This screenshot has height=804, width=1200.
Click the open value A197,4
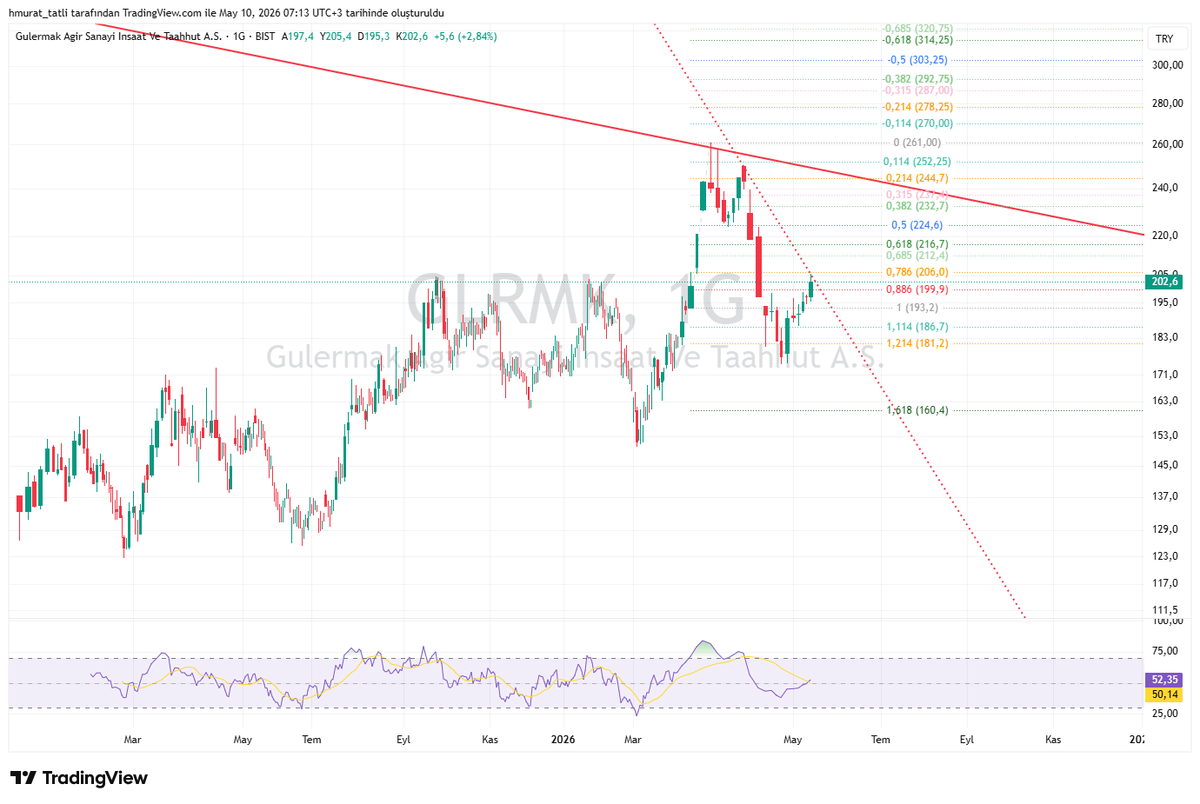point(298,36)
